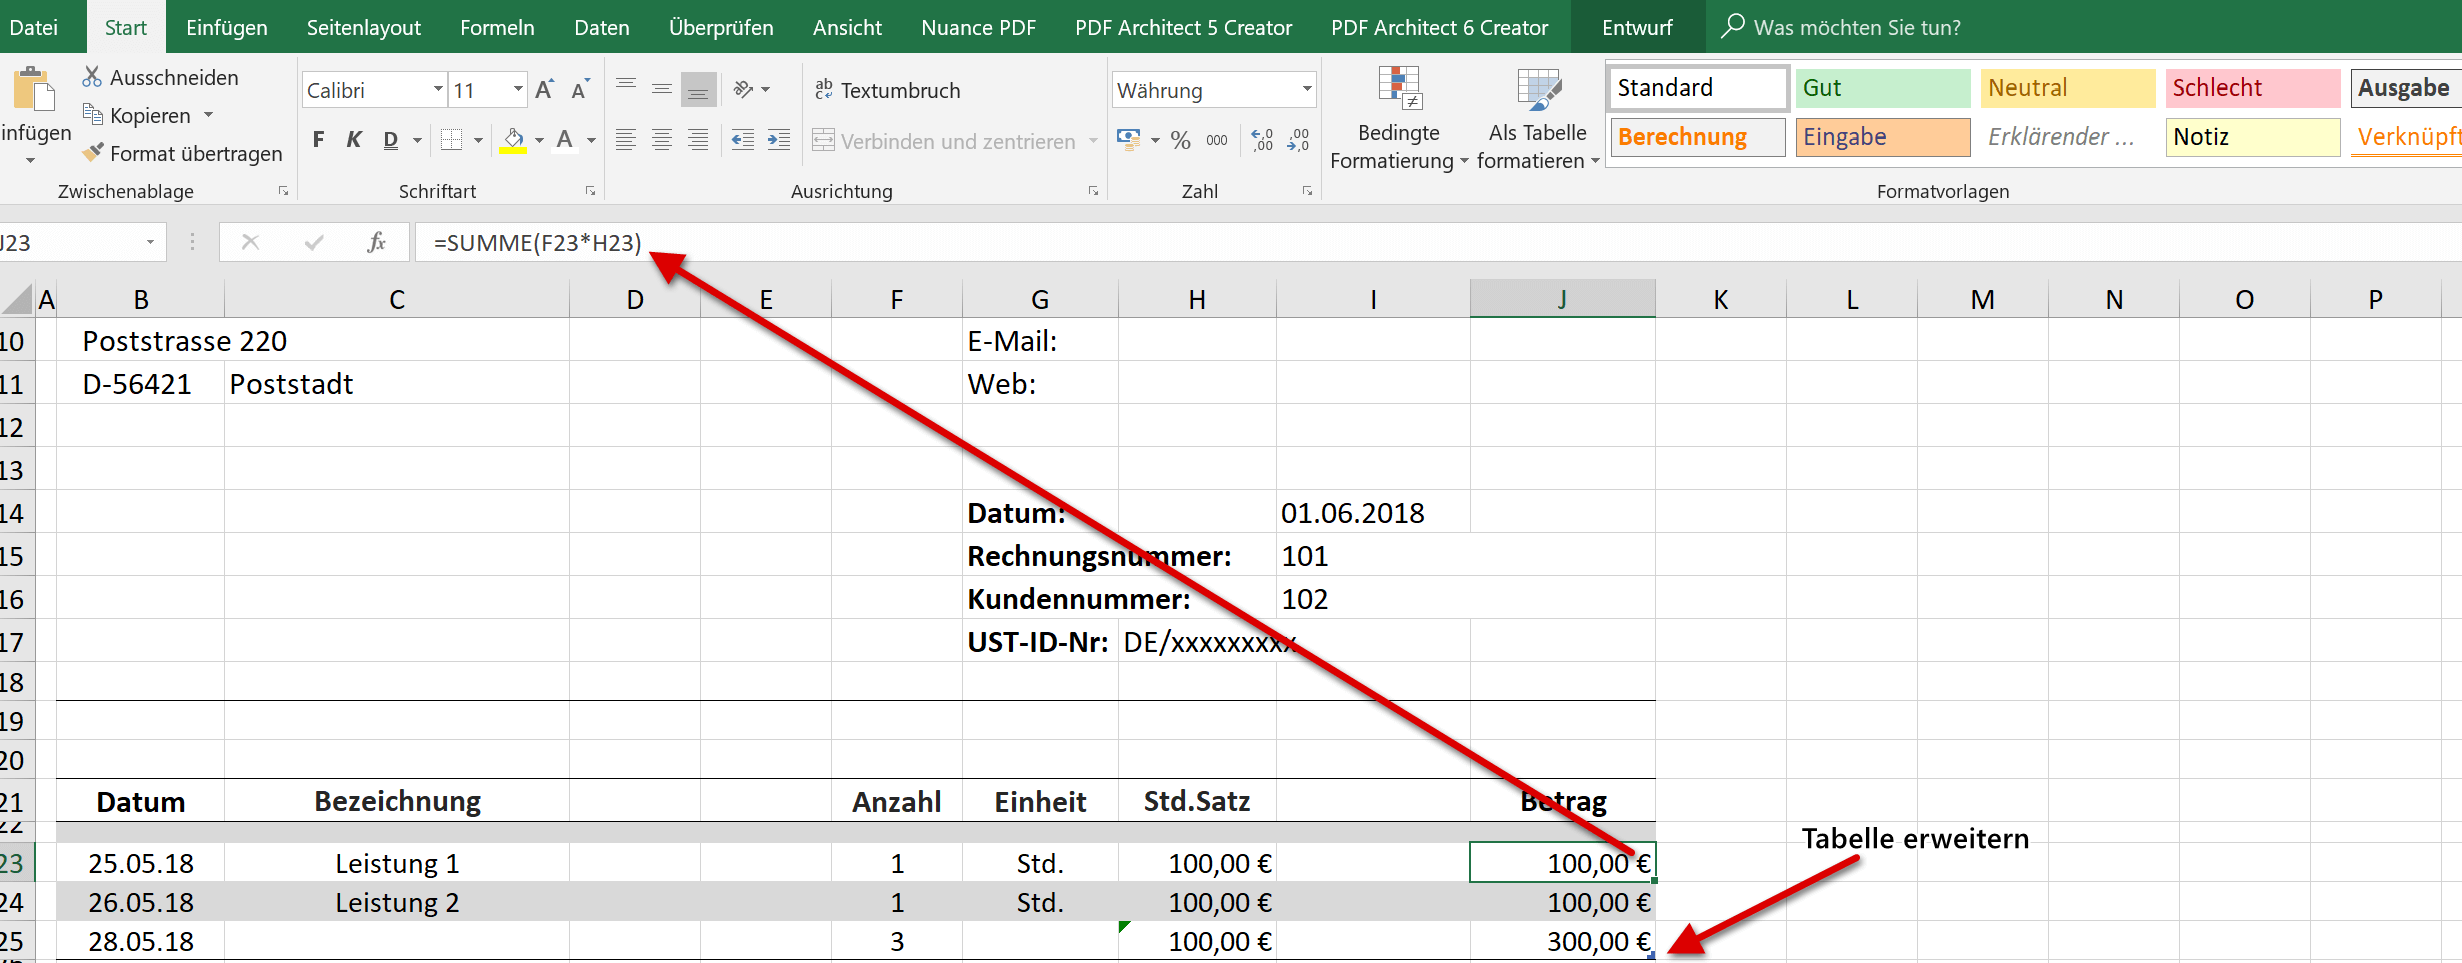Expand the underline style dropdown arrow
This screenshot has height=963, width=2462.
417,140
